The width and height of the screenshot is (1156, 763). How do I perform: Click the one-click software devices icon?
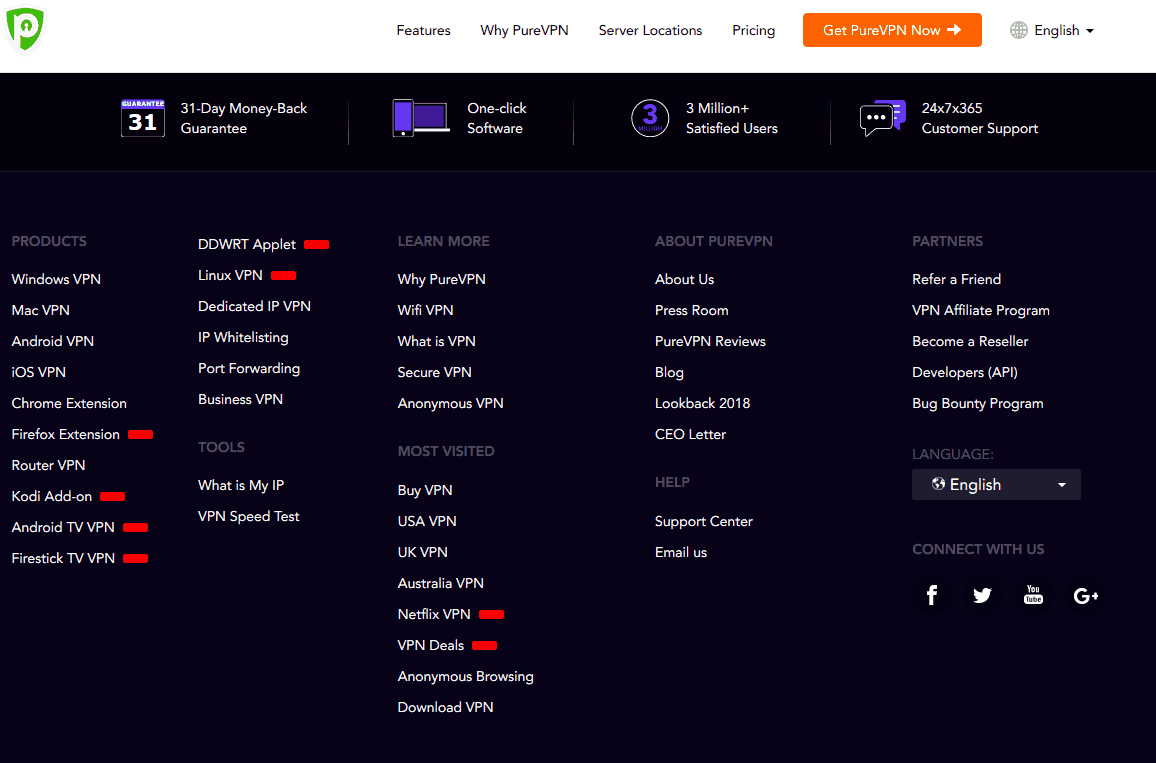click(x=420, y=118)
